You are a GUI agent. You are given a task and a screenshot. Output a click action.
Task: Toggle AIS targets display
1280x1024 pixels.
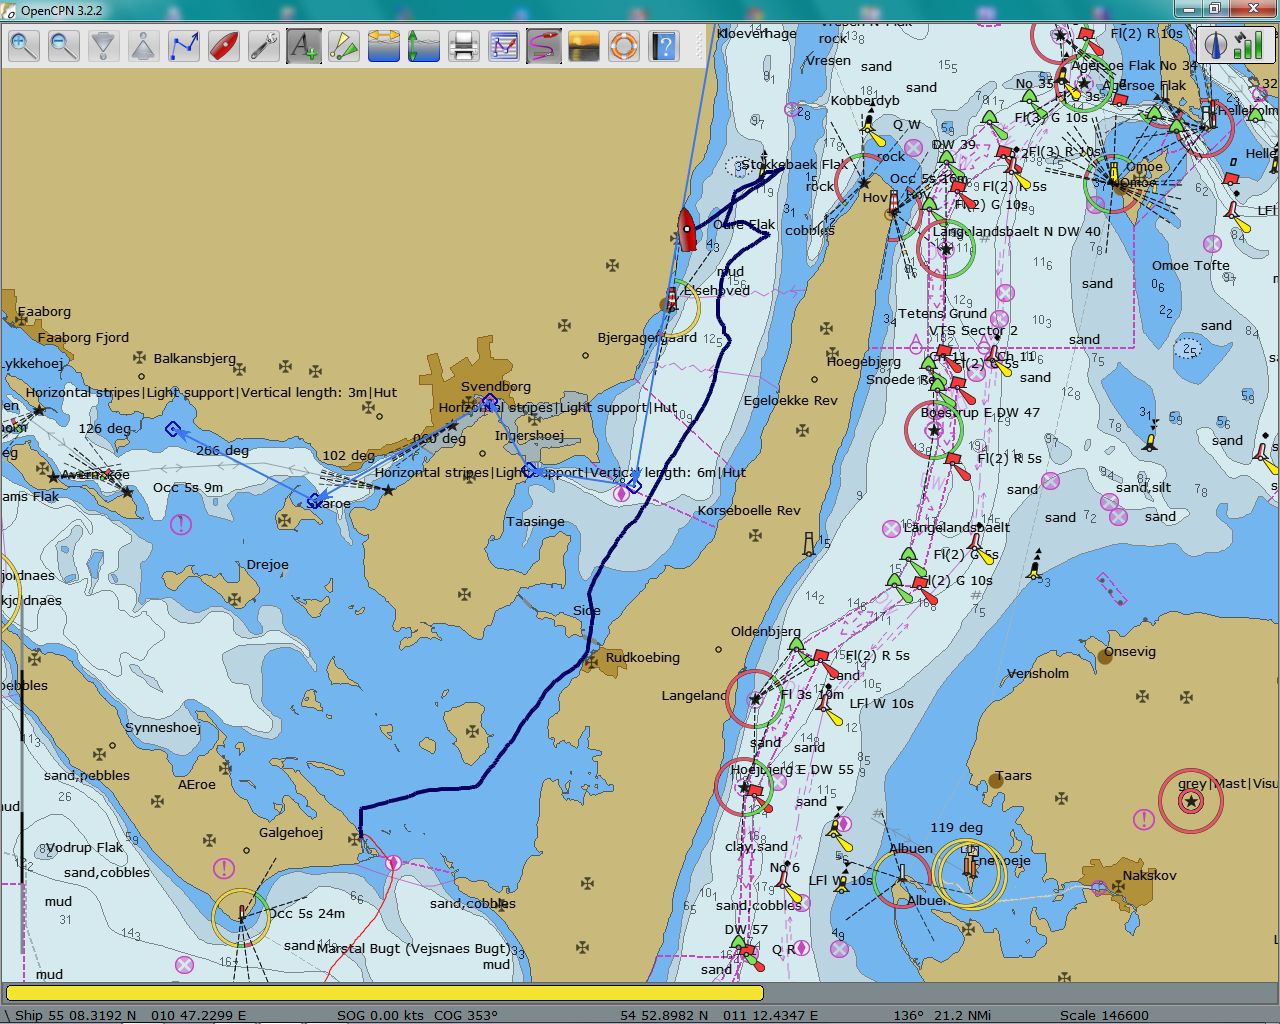pos(344,46)
